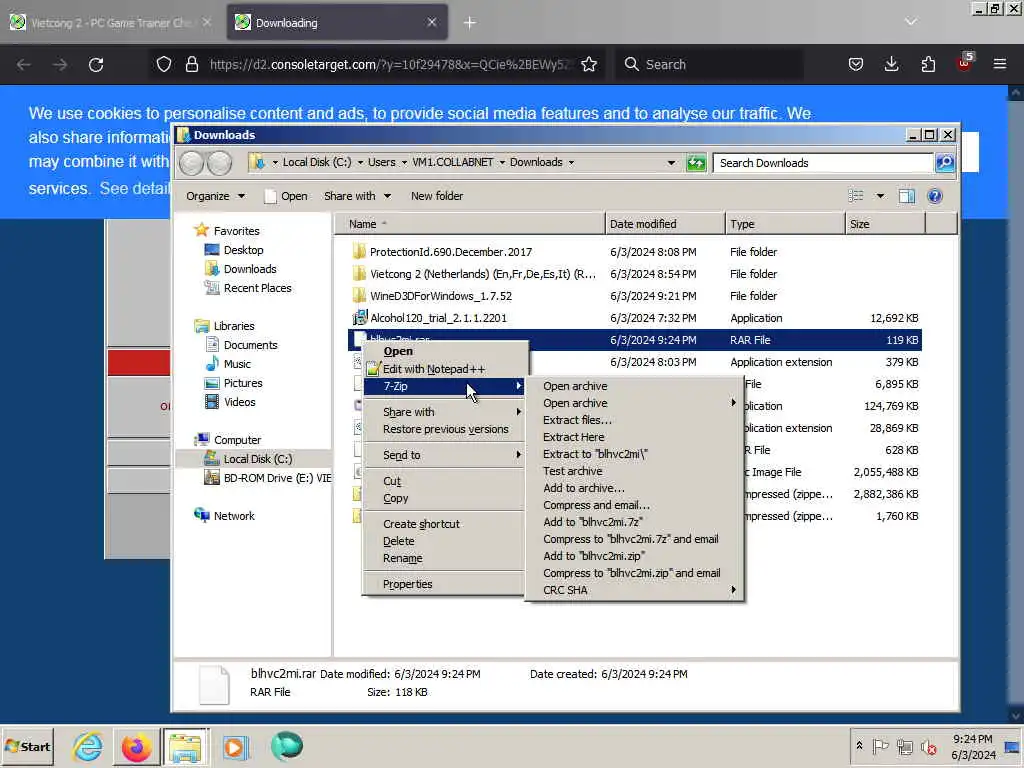Expand the Users breadcrumb arrow
Viewport: 1024px width, 768px height.
coord(404,163)
